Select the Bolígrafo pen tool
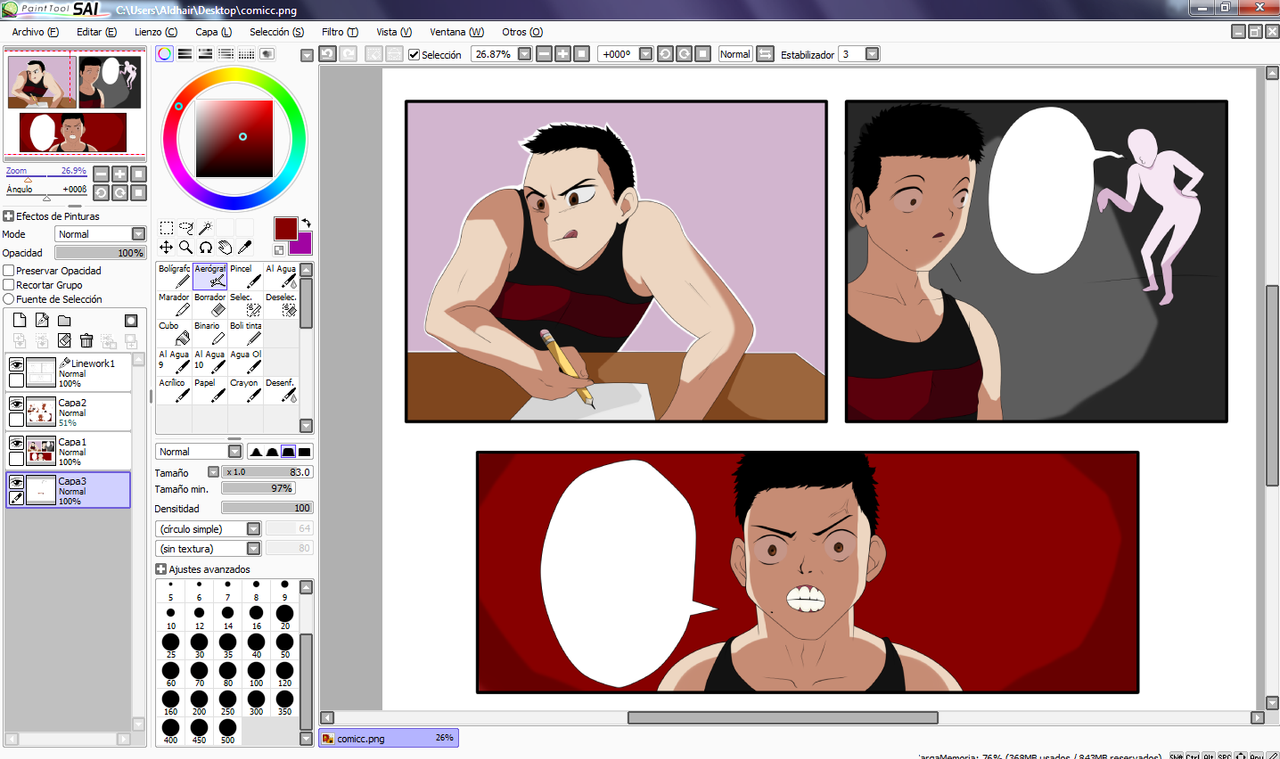Image resolution: width=1280 pixels, height=759 pixels. (174, 276)
